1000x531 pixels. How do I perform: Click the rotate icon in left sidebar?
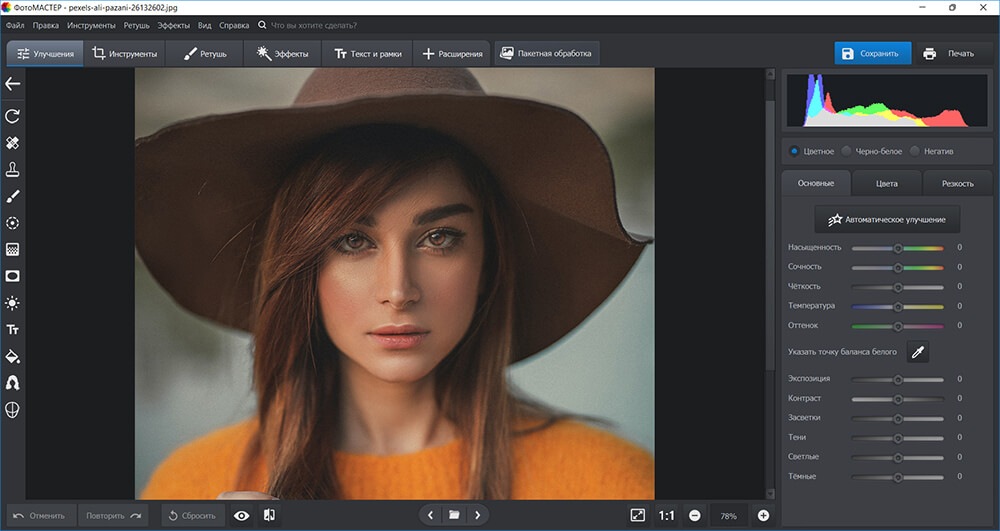[12, 116]
